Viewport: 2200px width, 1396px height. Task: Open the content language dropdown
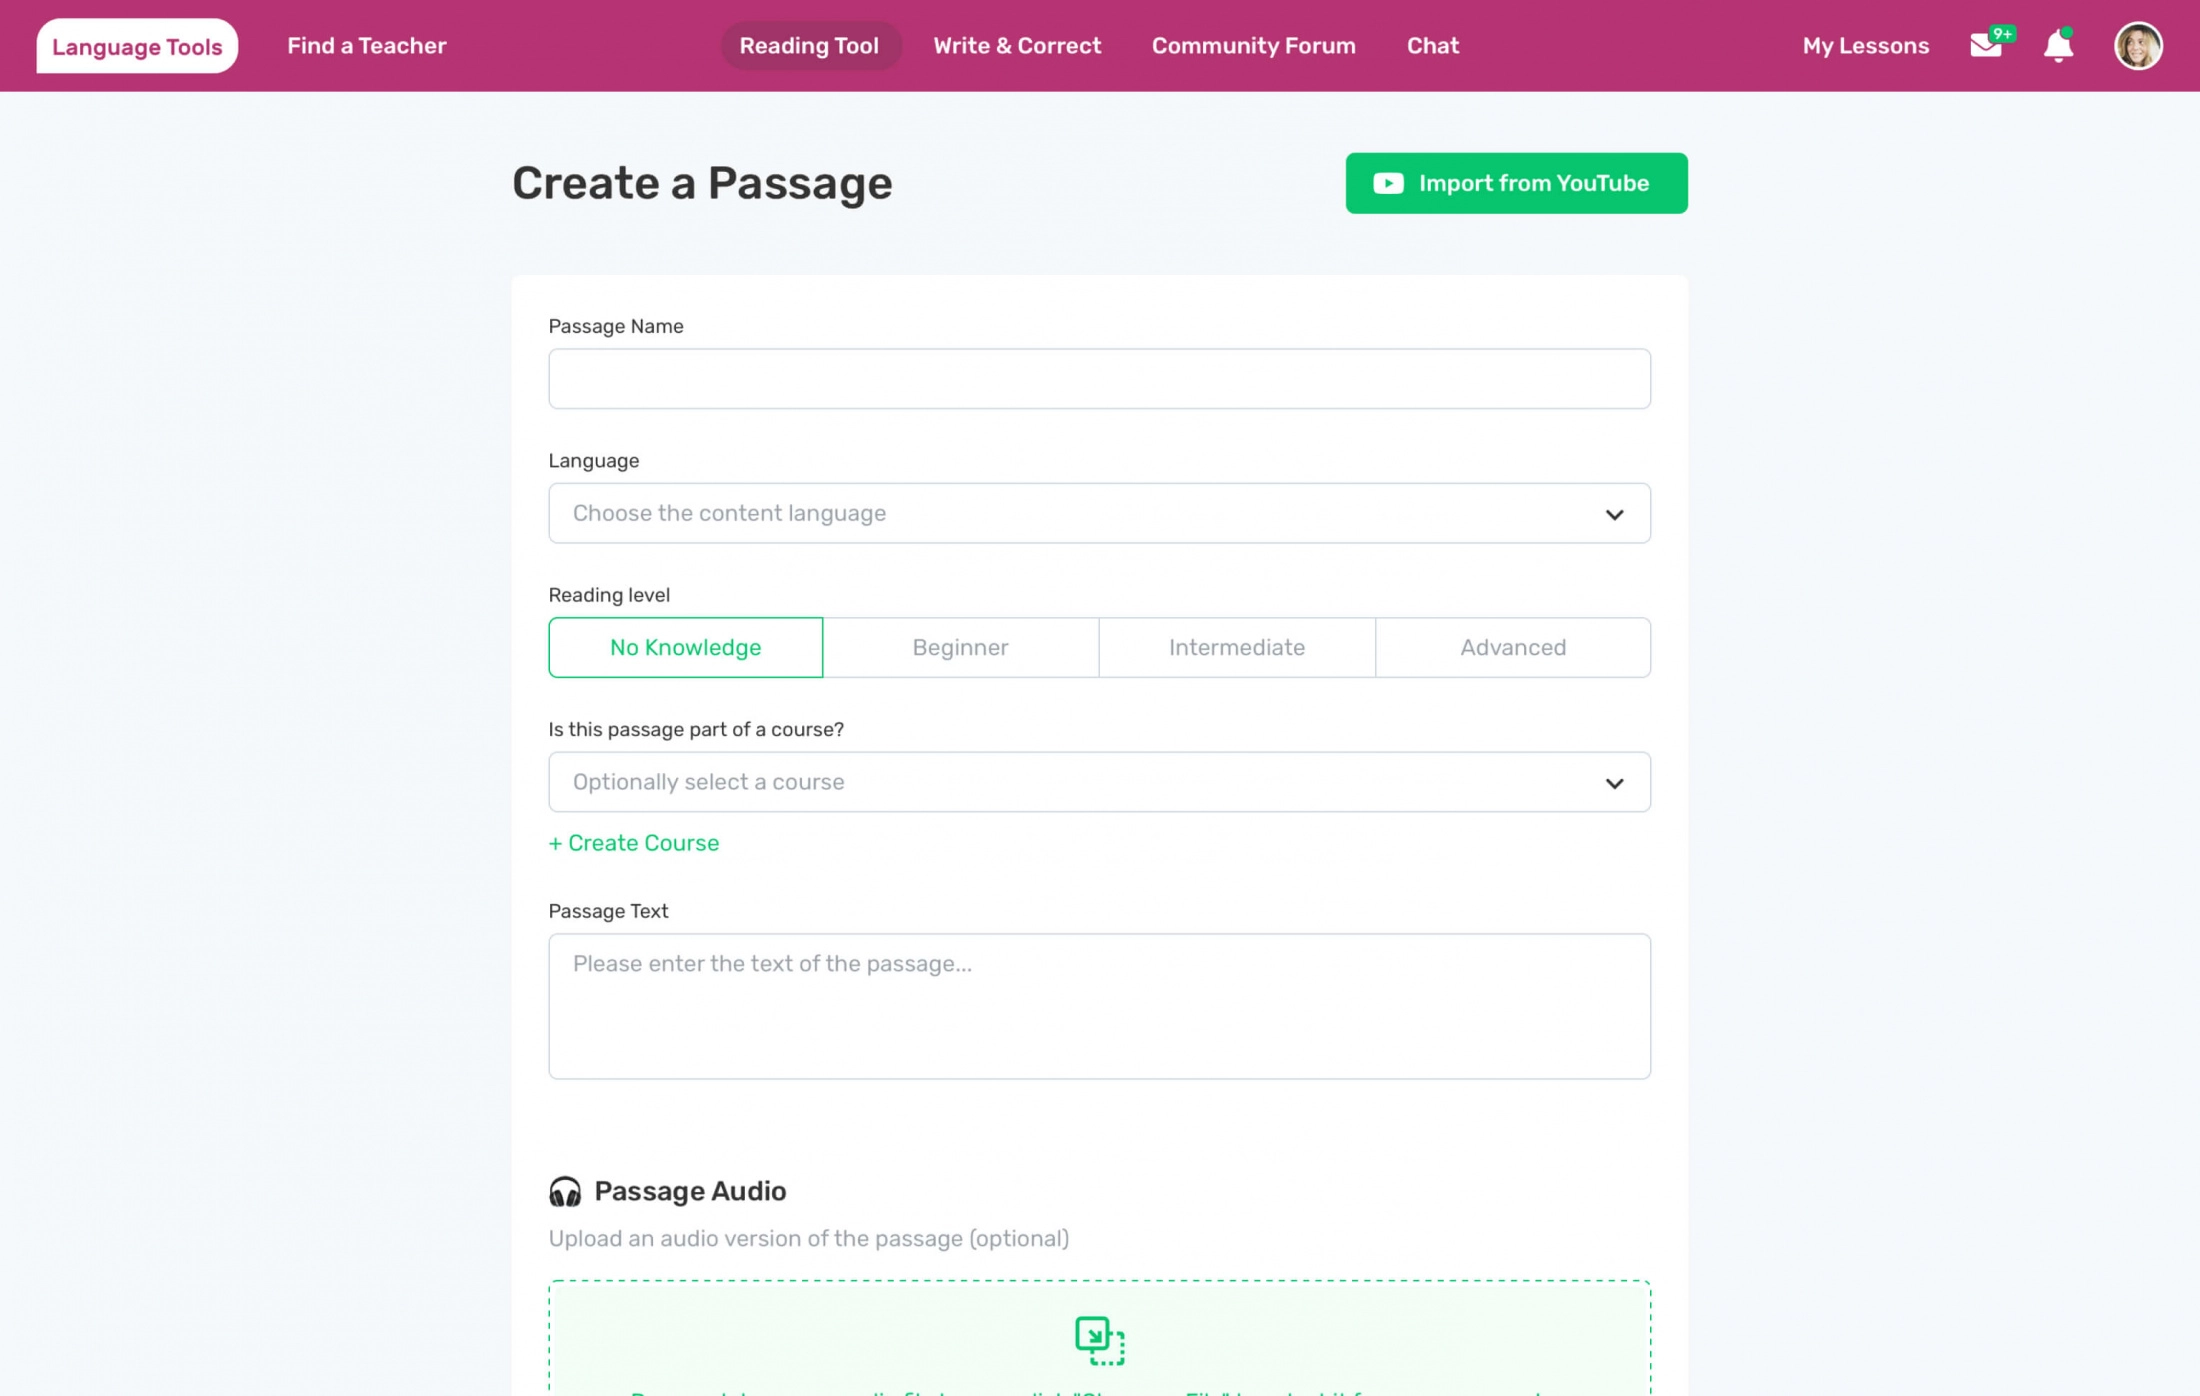[1099, 513]
